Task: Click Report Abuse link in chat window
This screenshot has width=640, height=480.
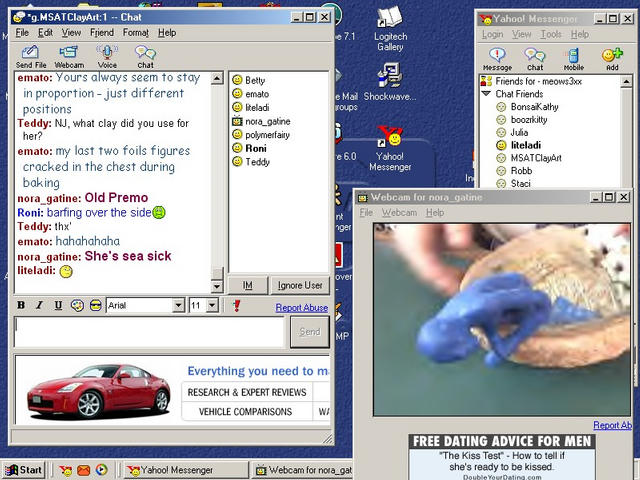Action: click(x=302, y=308)
